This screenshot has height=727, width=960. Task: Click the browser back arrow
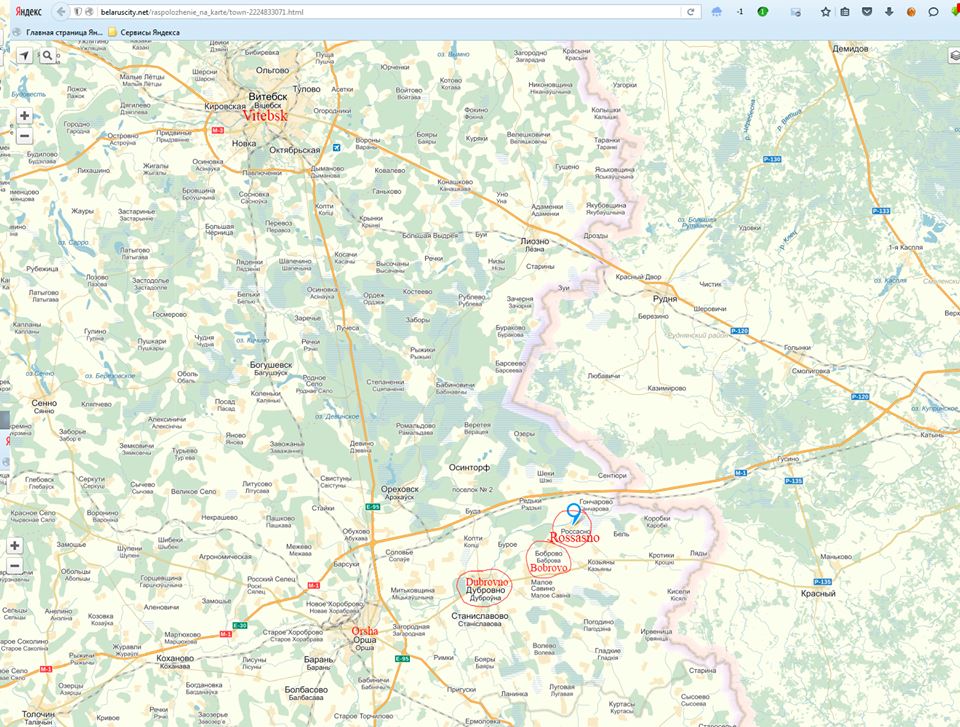(62, 12)
